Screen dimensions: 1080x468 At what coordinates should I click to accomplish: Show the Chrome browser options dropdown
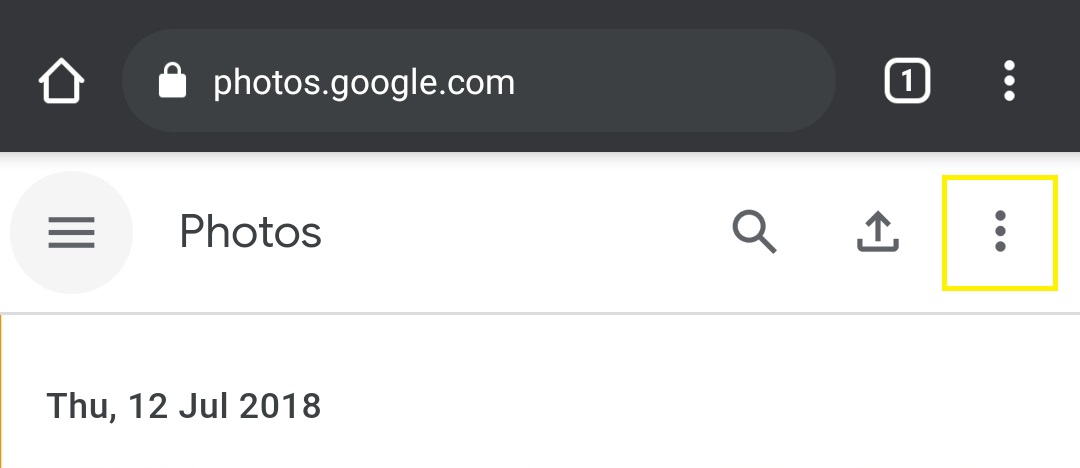(1009, 81)
